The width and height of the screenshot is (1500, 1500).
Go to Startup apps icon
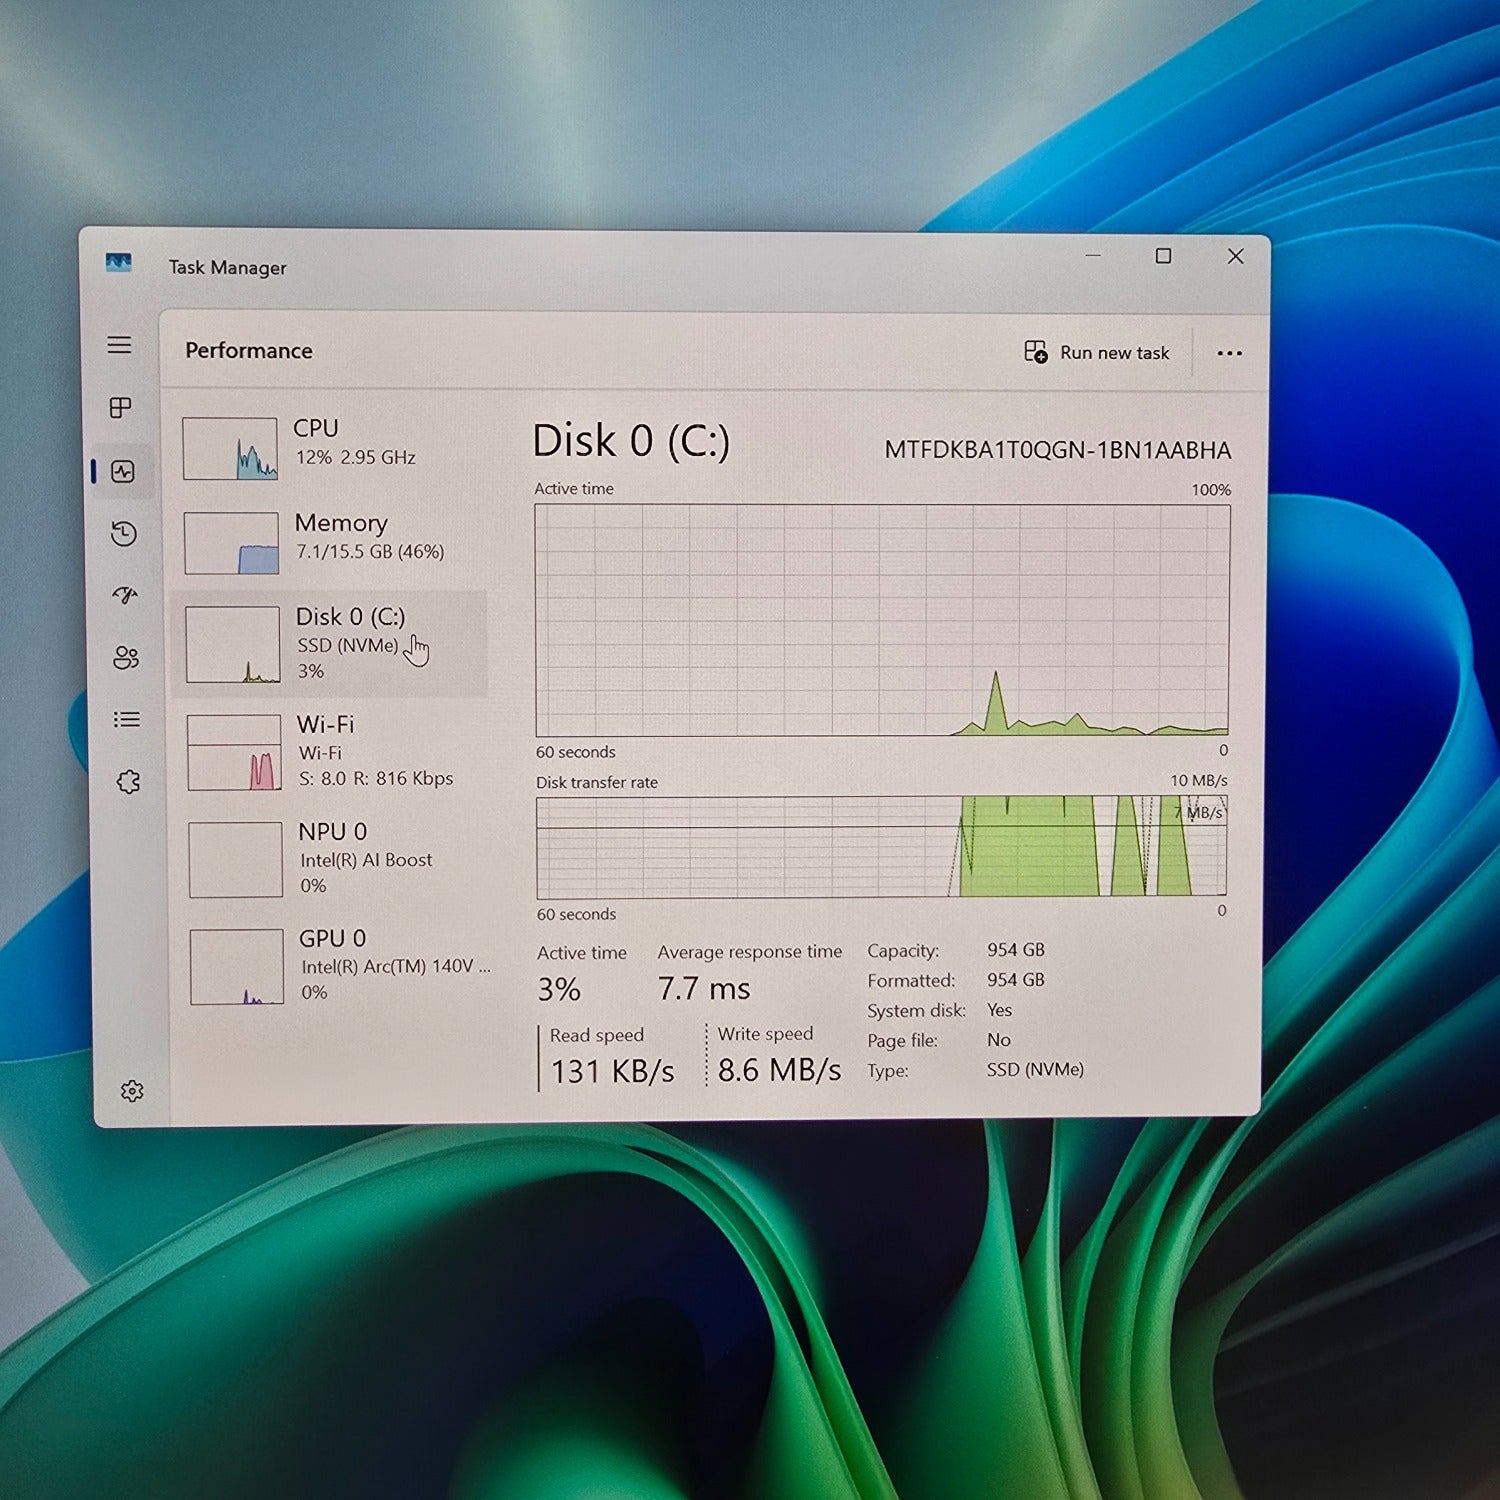[x=125, y=596]
